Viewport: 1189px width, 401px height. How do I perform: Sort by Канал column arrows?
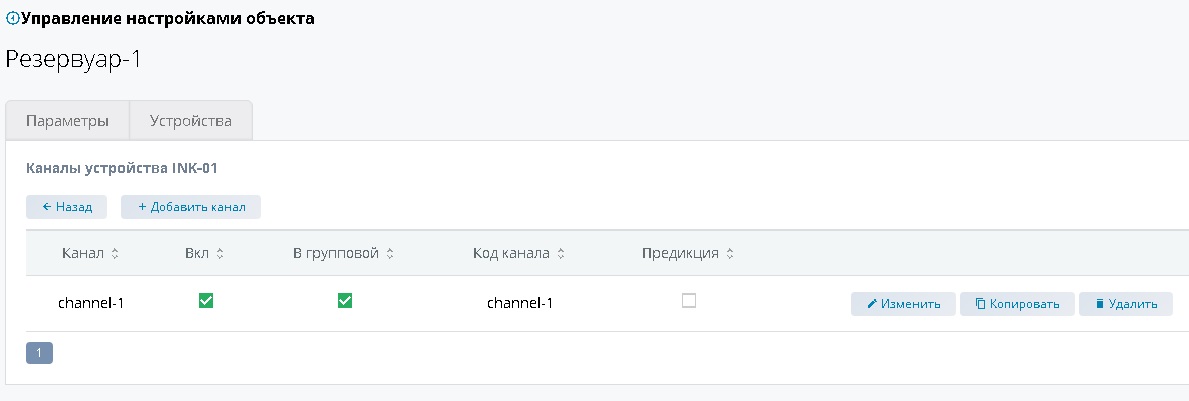pos(115,254)
